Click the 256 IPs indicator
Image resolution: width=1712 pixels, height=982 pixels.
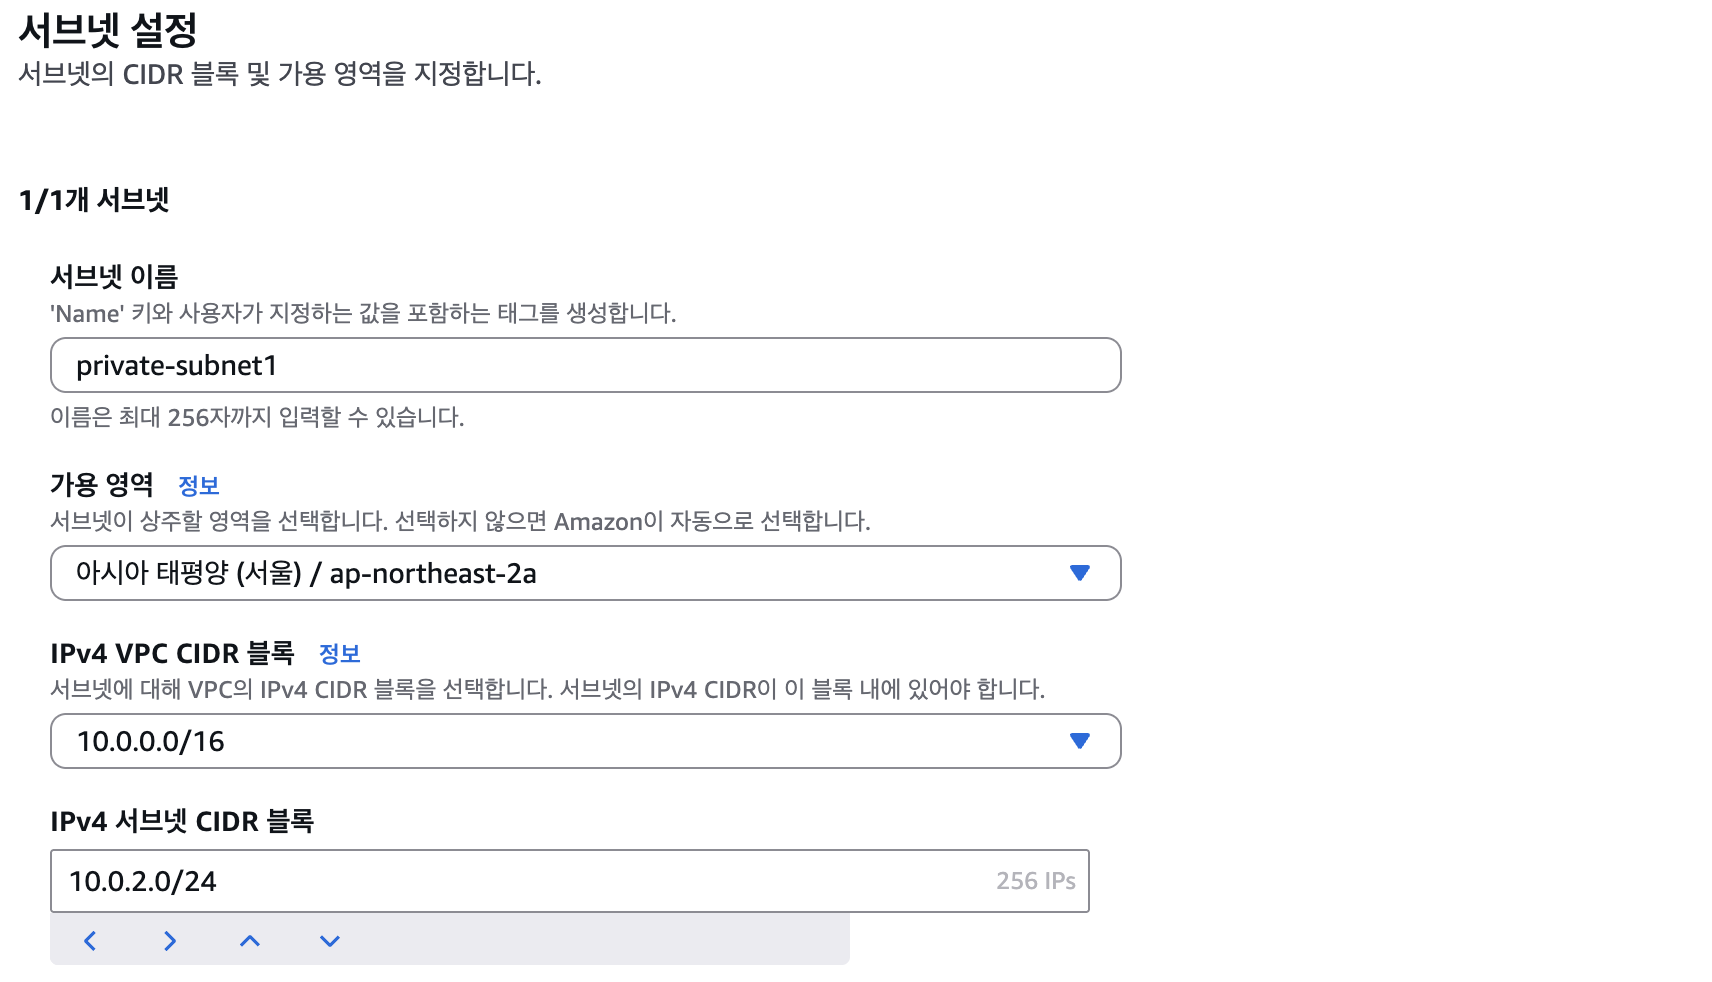point(1035,881)
